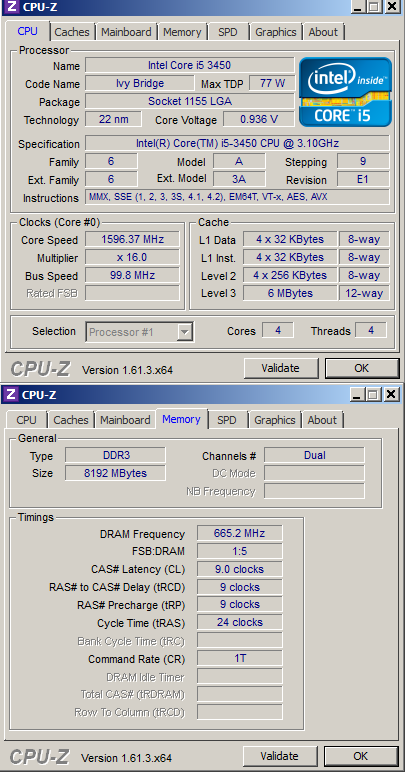Go to SPD tab in top window
This screenshot has width=405, height=772.
click(227, 32)
